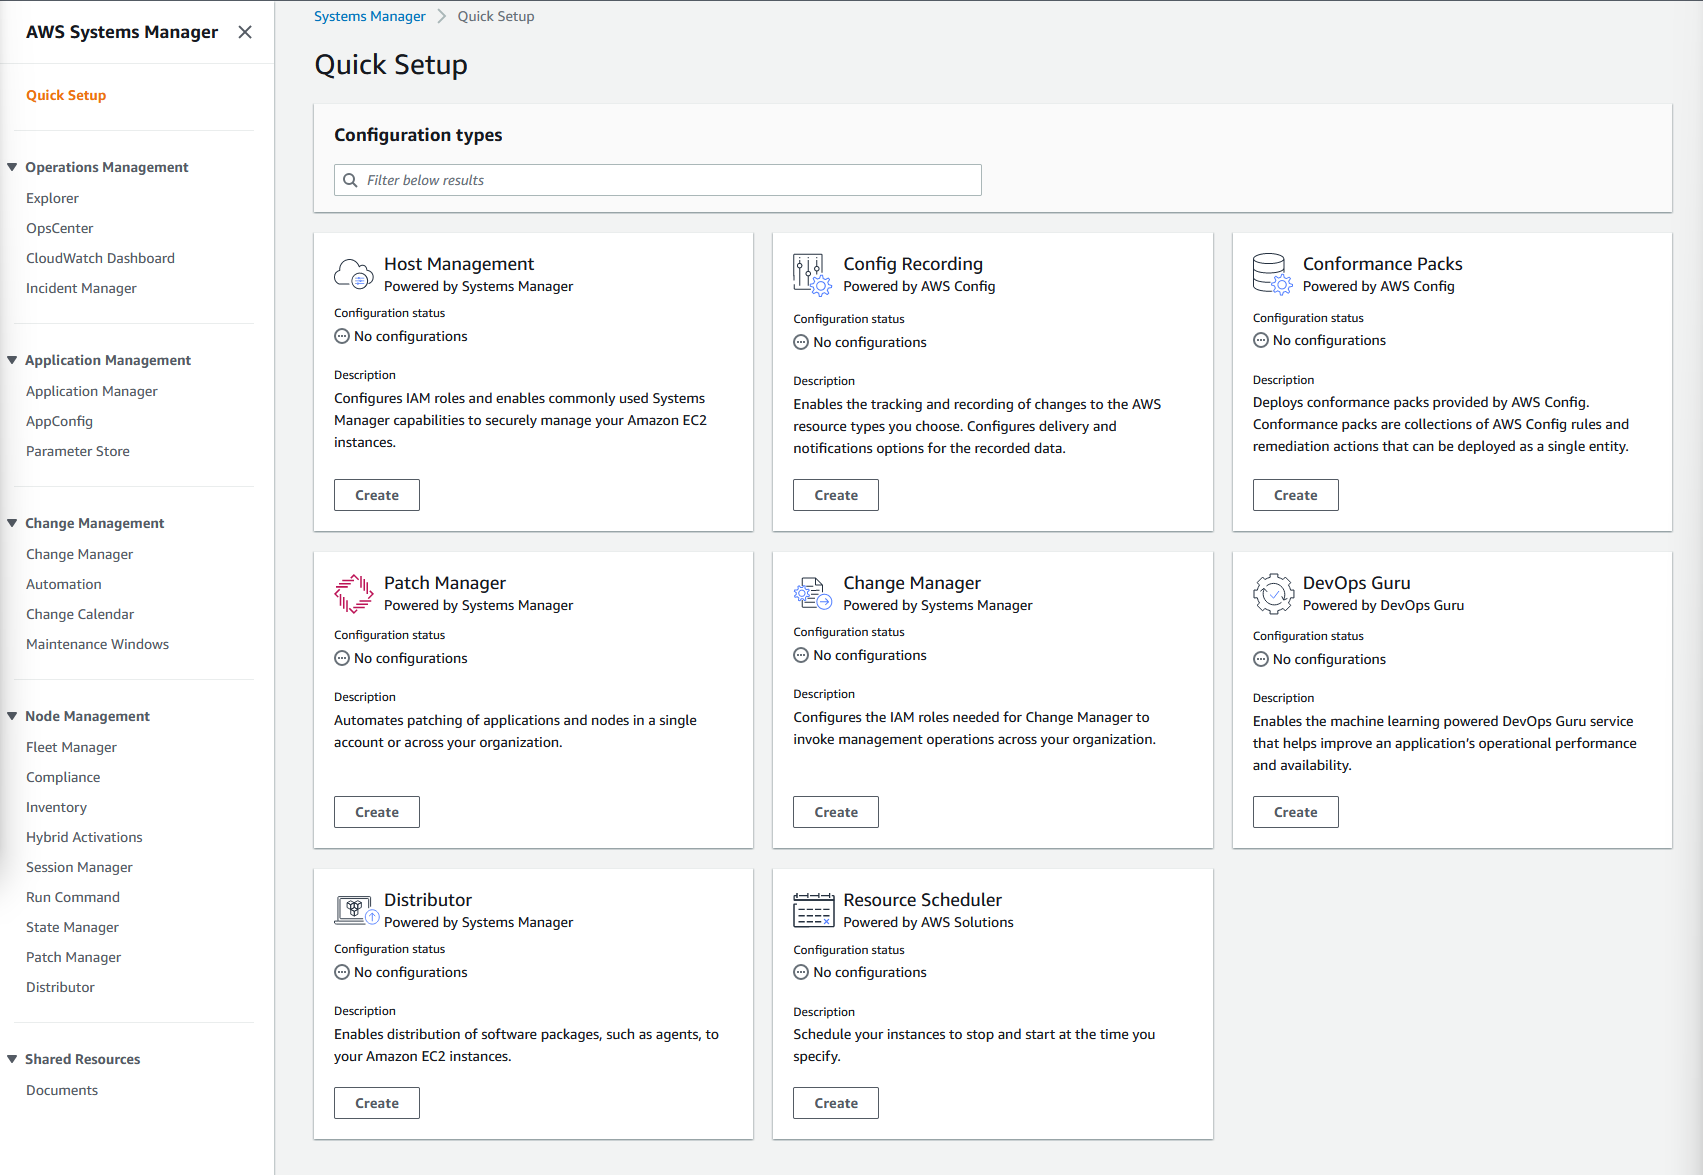Open Session Manager

pyautogui.click(x=79, y=867)
